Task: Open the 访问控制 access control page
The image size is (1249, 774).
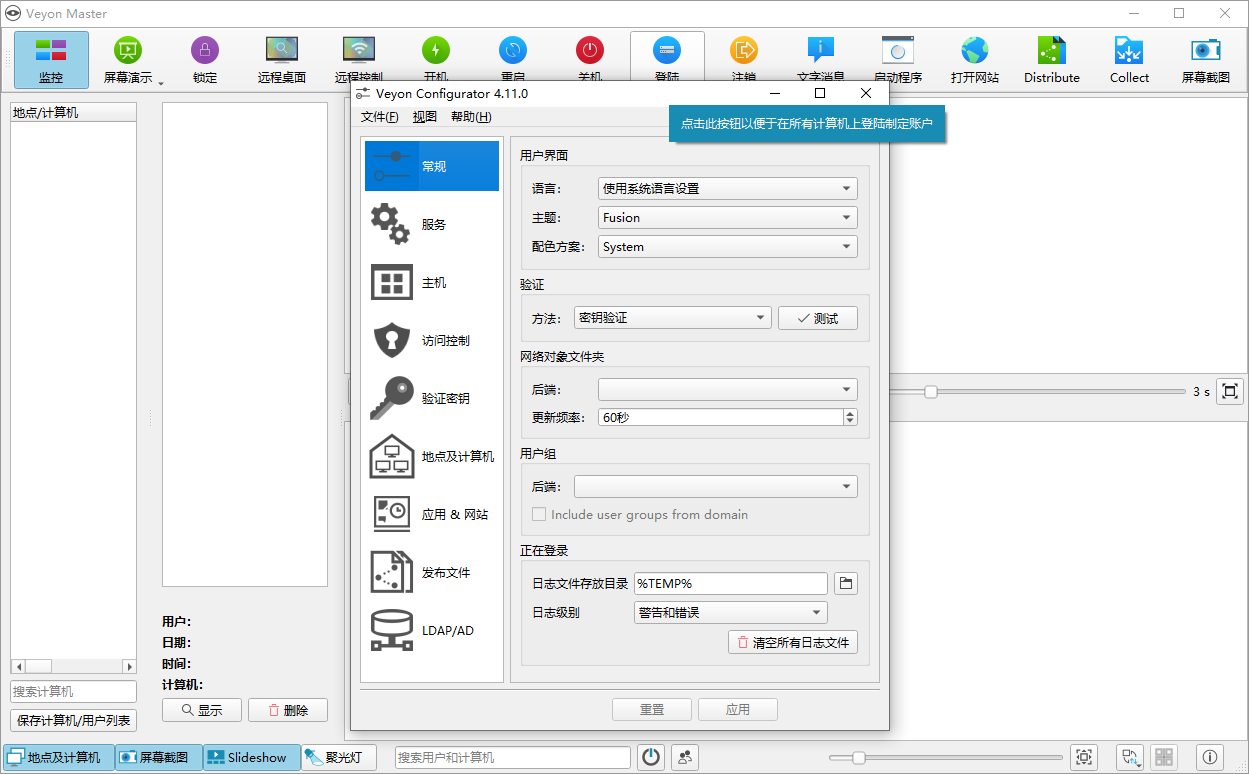Action: 432,340
